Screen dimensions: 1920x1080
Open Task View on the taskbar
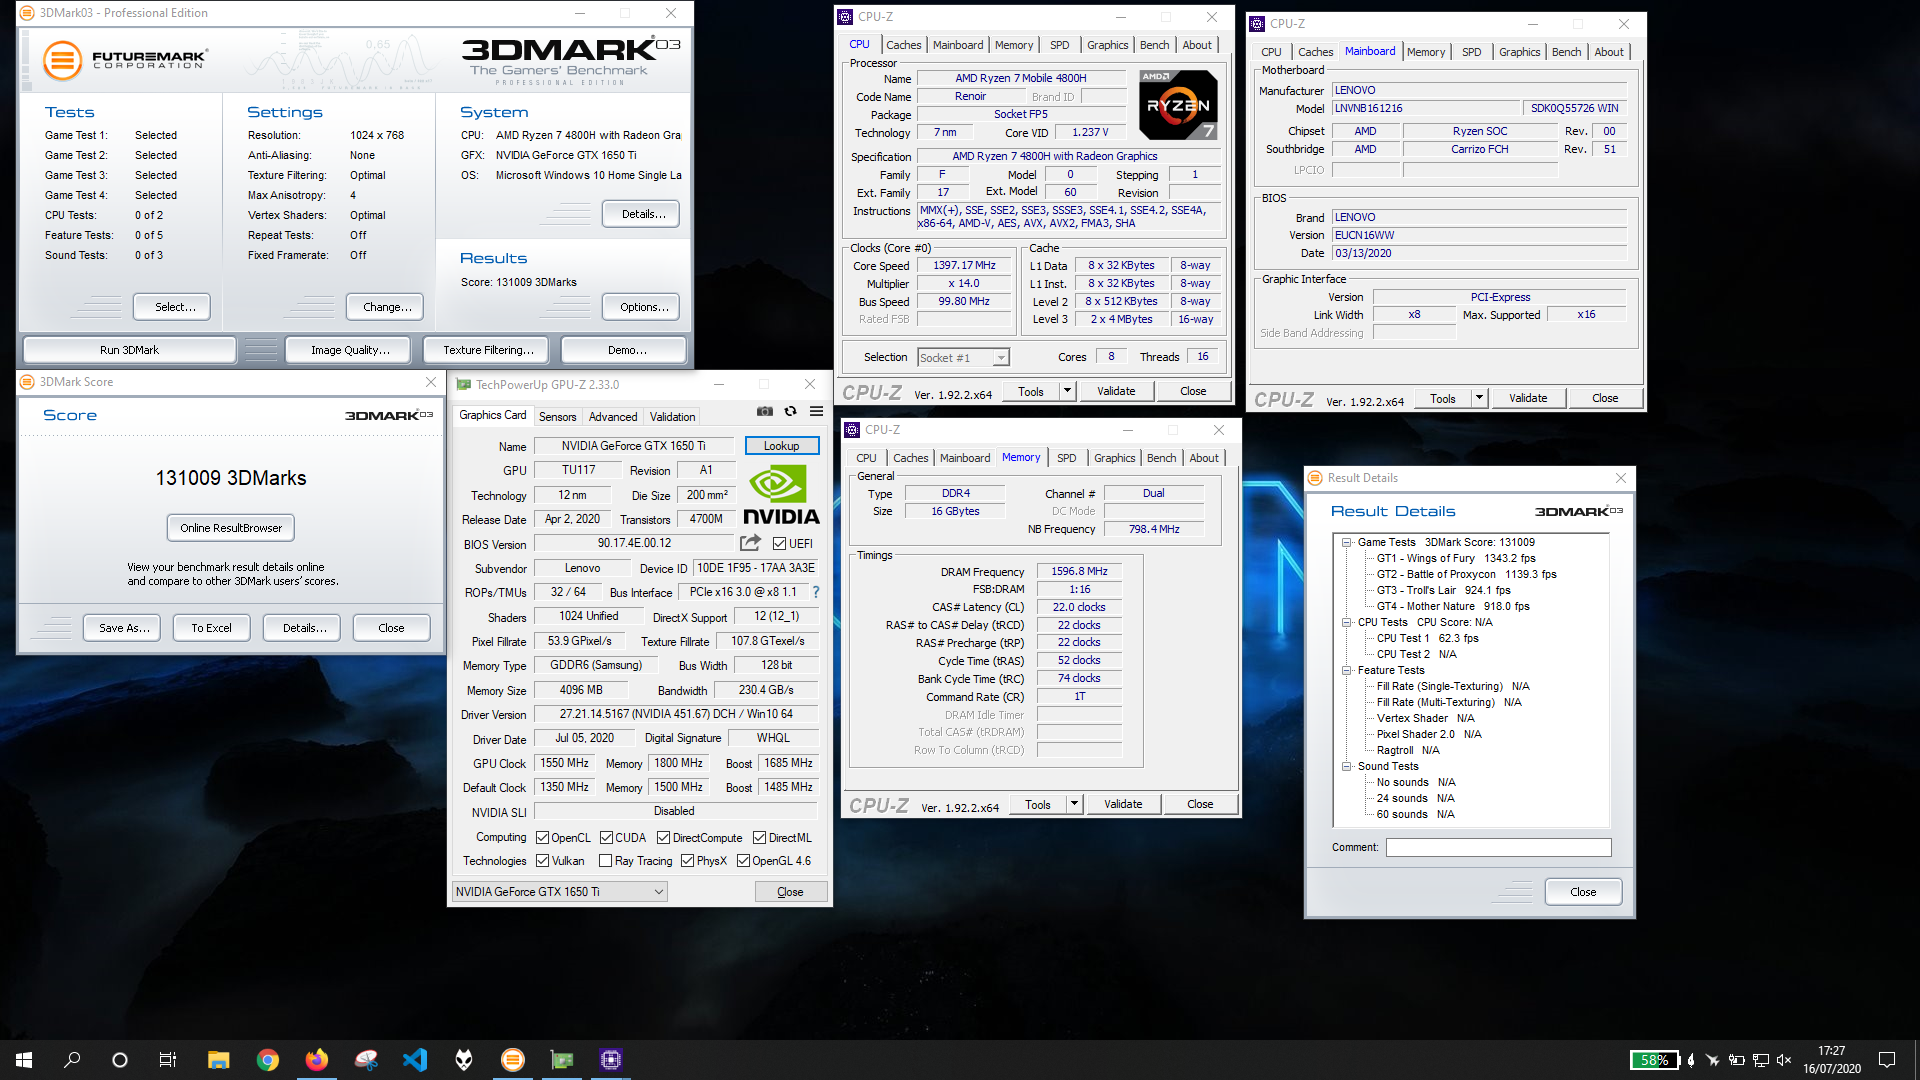(x=168, y=1060)
